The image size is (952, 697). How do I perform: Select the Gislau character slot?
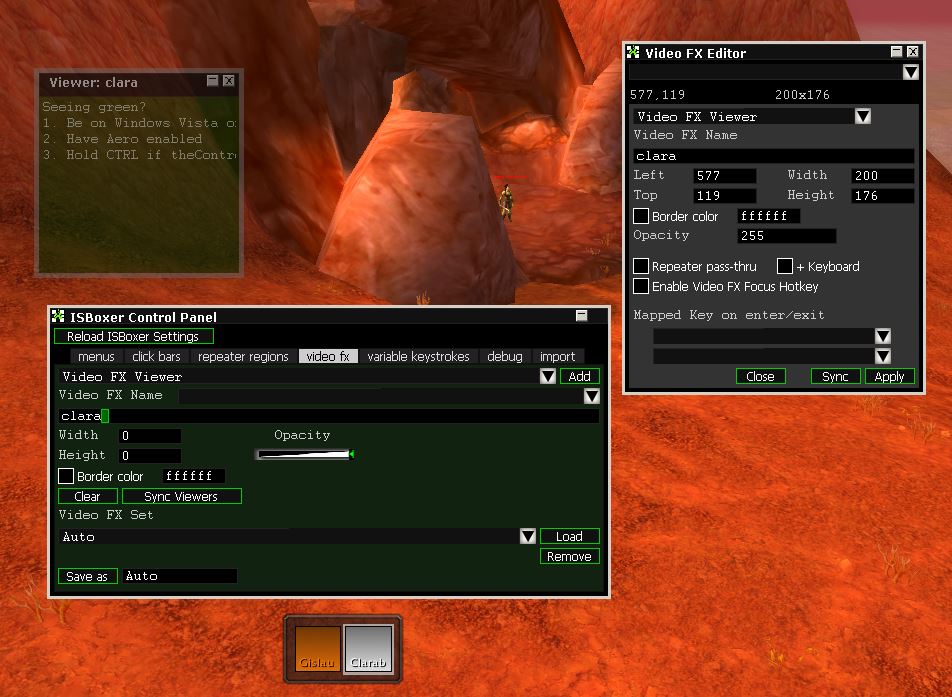click(x=318, y=649)
